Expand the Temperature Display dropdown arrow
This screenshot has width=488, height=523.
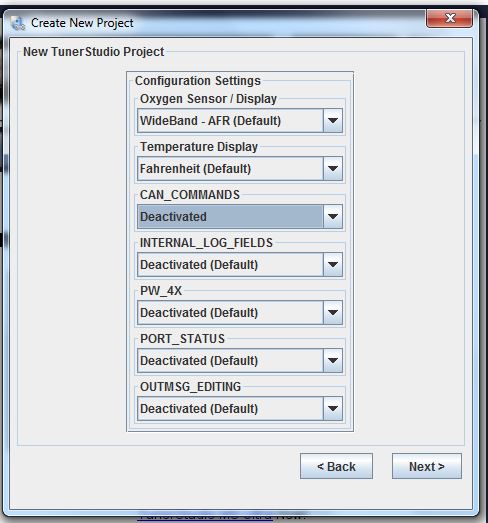click(x=333, y=168)
